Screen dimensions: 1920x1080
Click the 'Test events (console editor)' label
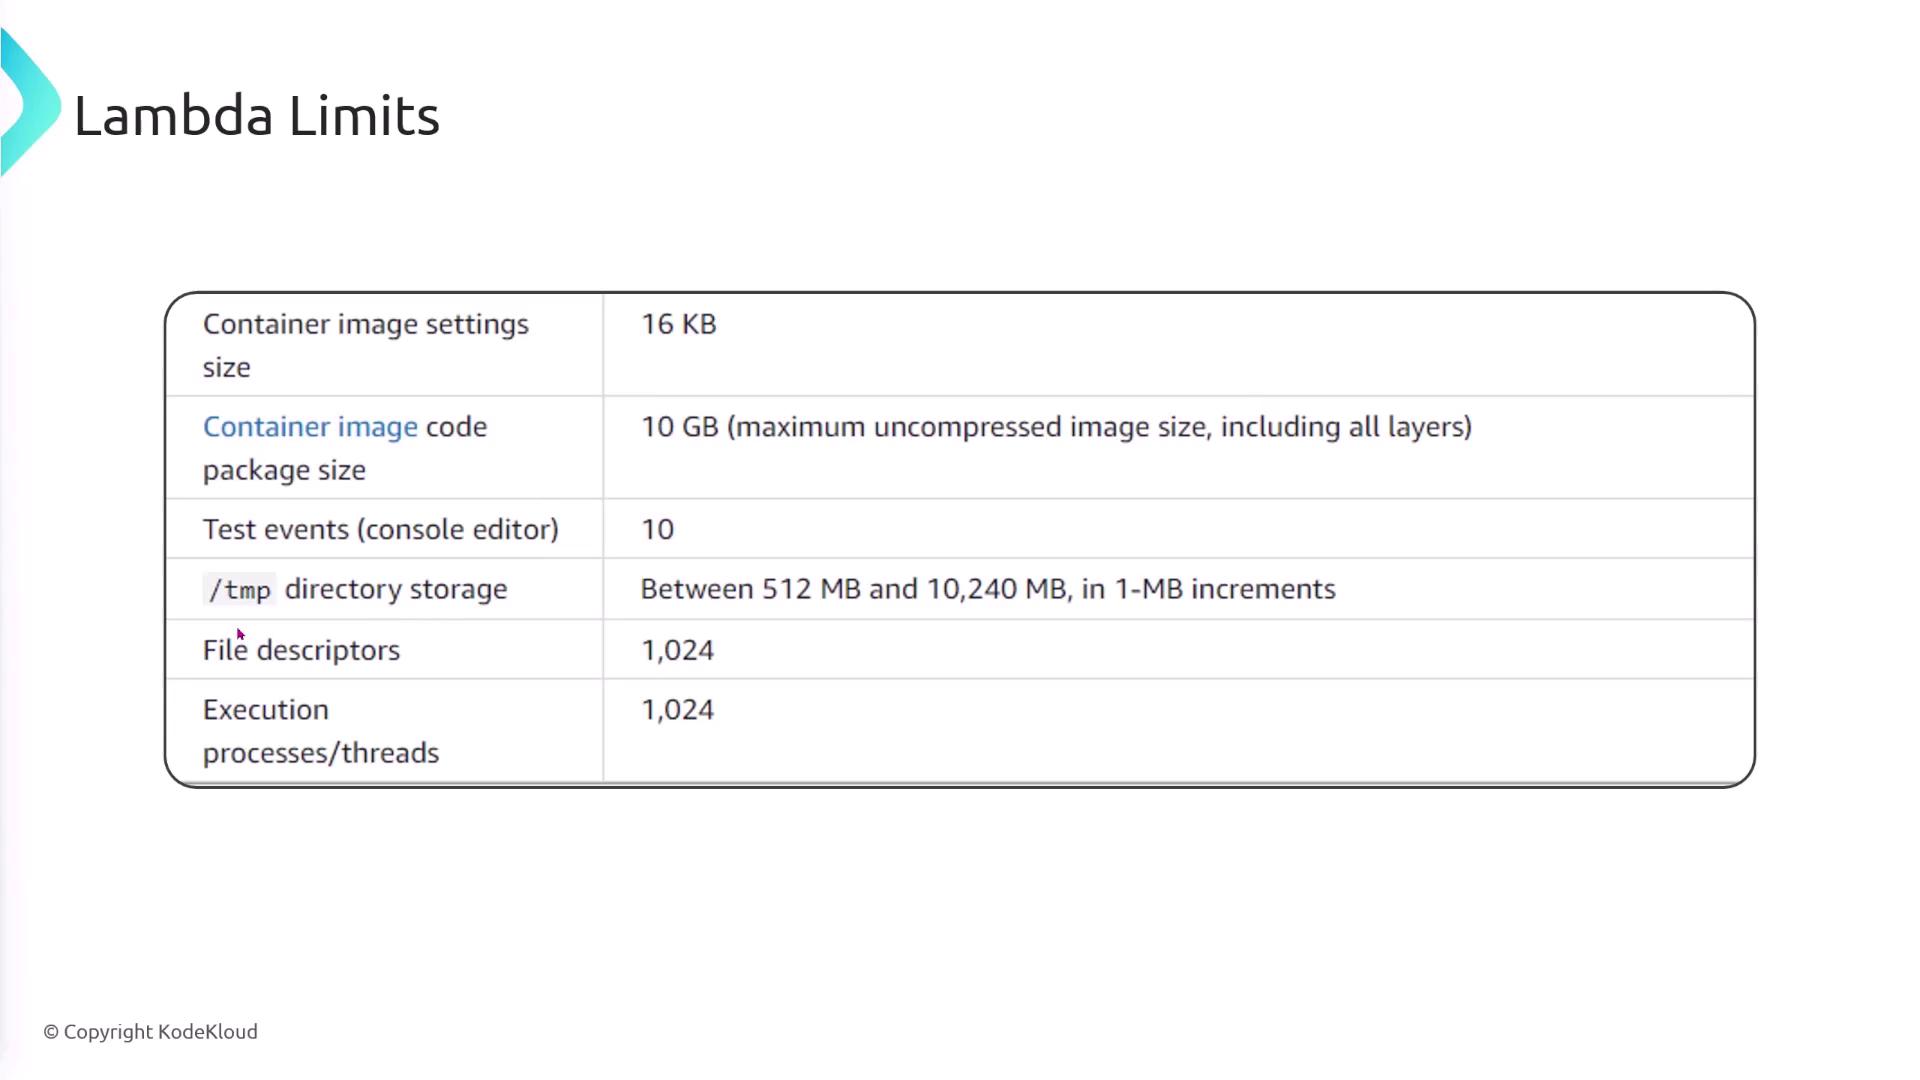(x=380, y=530)
